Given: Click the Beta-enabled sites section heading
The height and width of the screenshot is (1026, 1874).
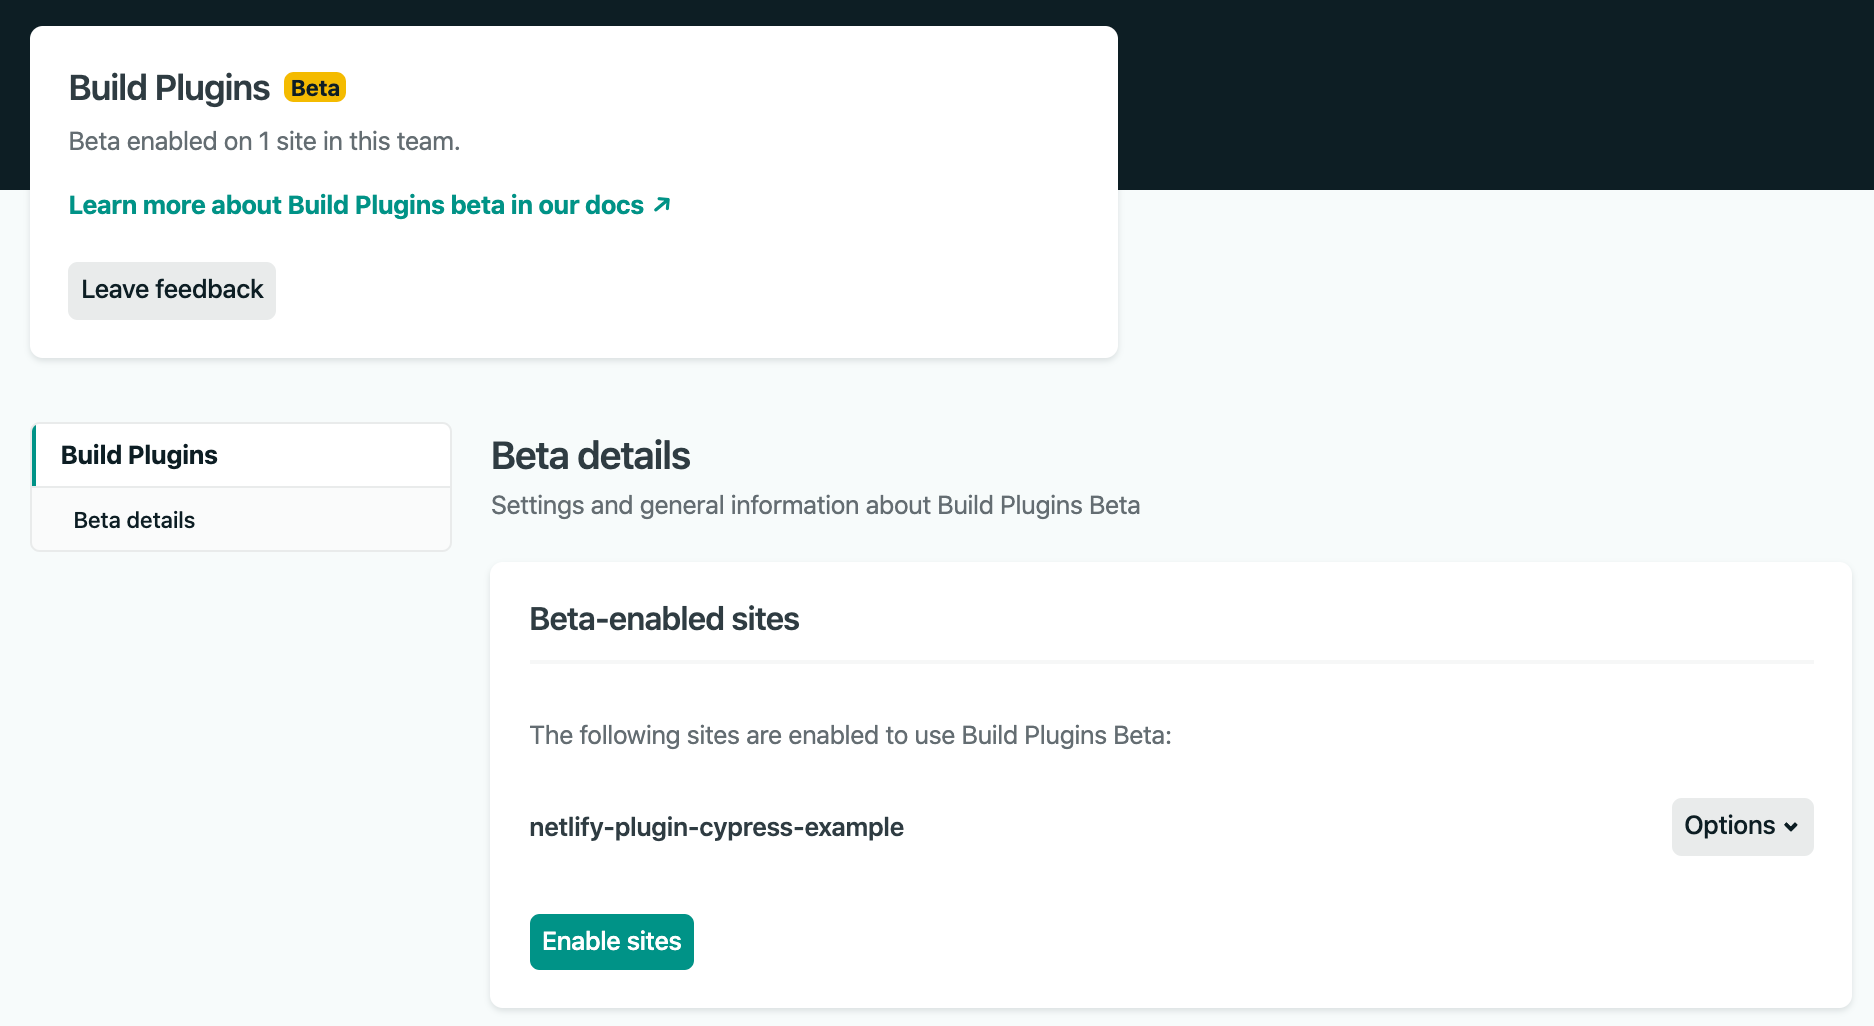Looking at the screenshot, I should tap(664, 619).
